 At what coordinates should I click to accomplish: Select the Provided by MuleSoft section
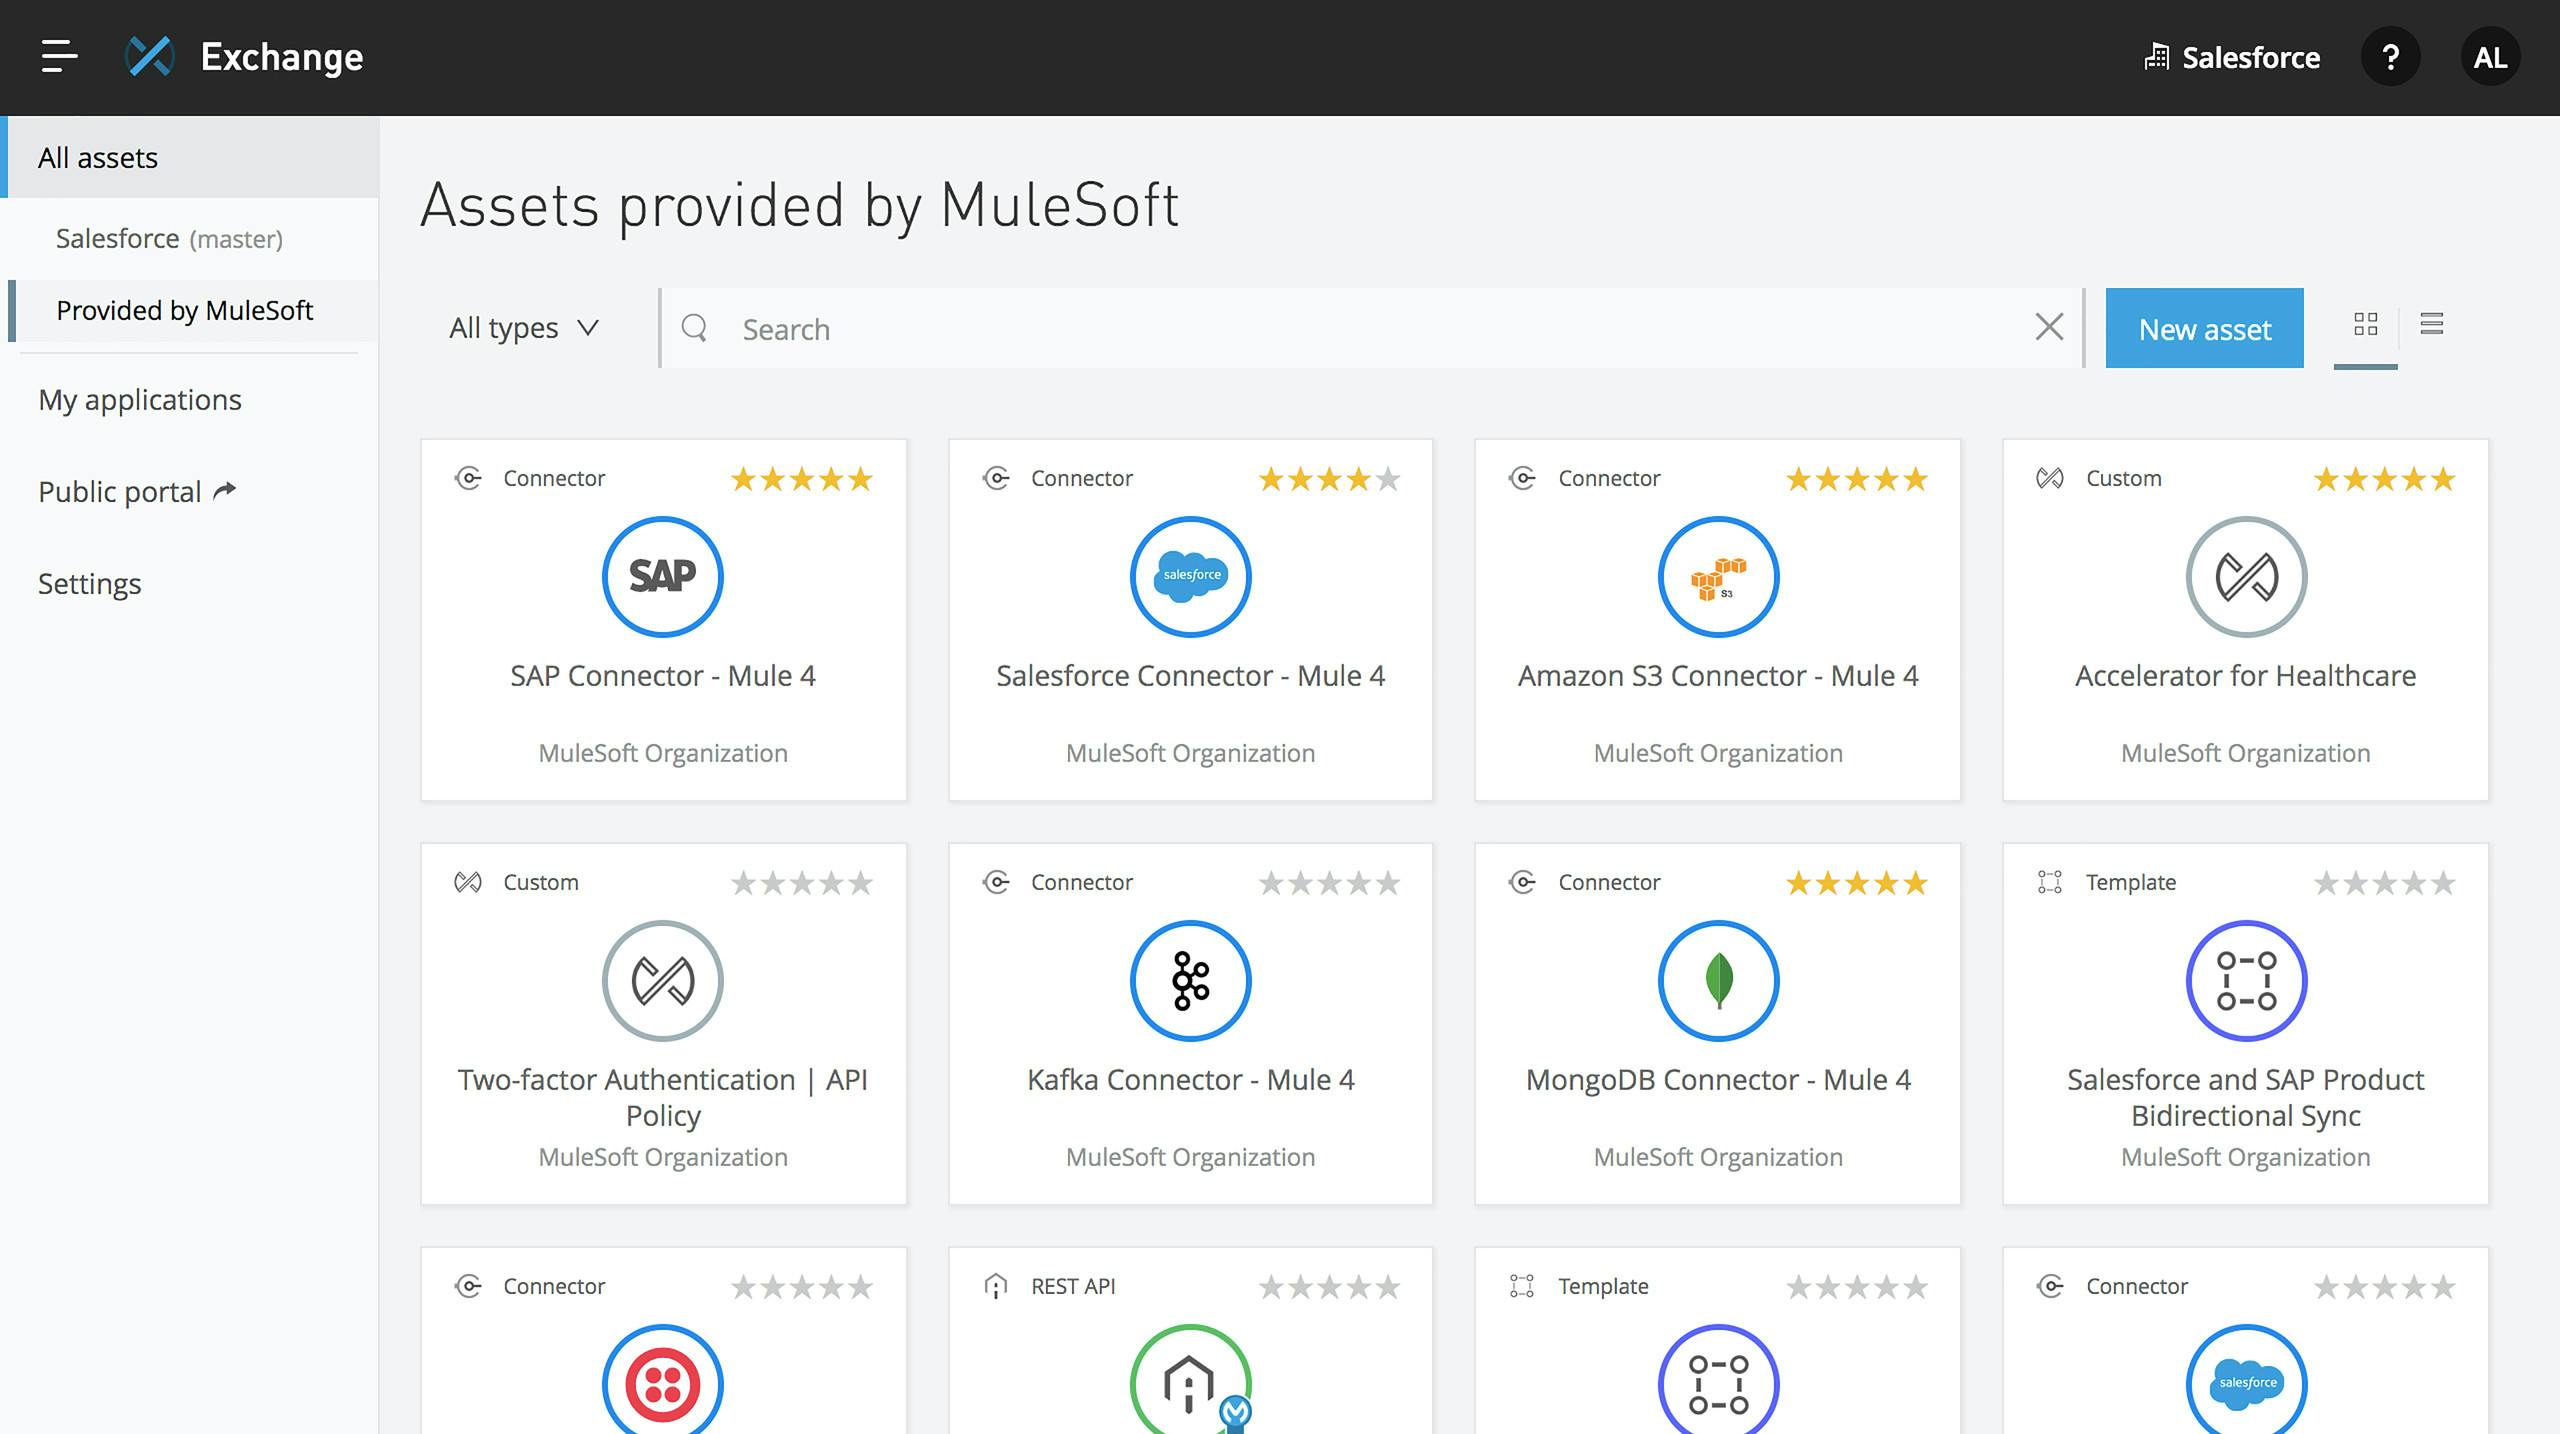(x=185, y=309)
